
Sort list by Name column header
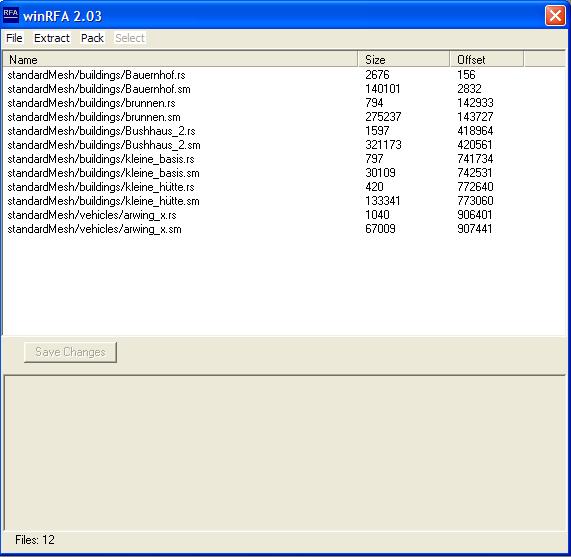pyautogui.click(x=180, y=59)
